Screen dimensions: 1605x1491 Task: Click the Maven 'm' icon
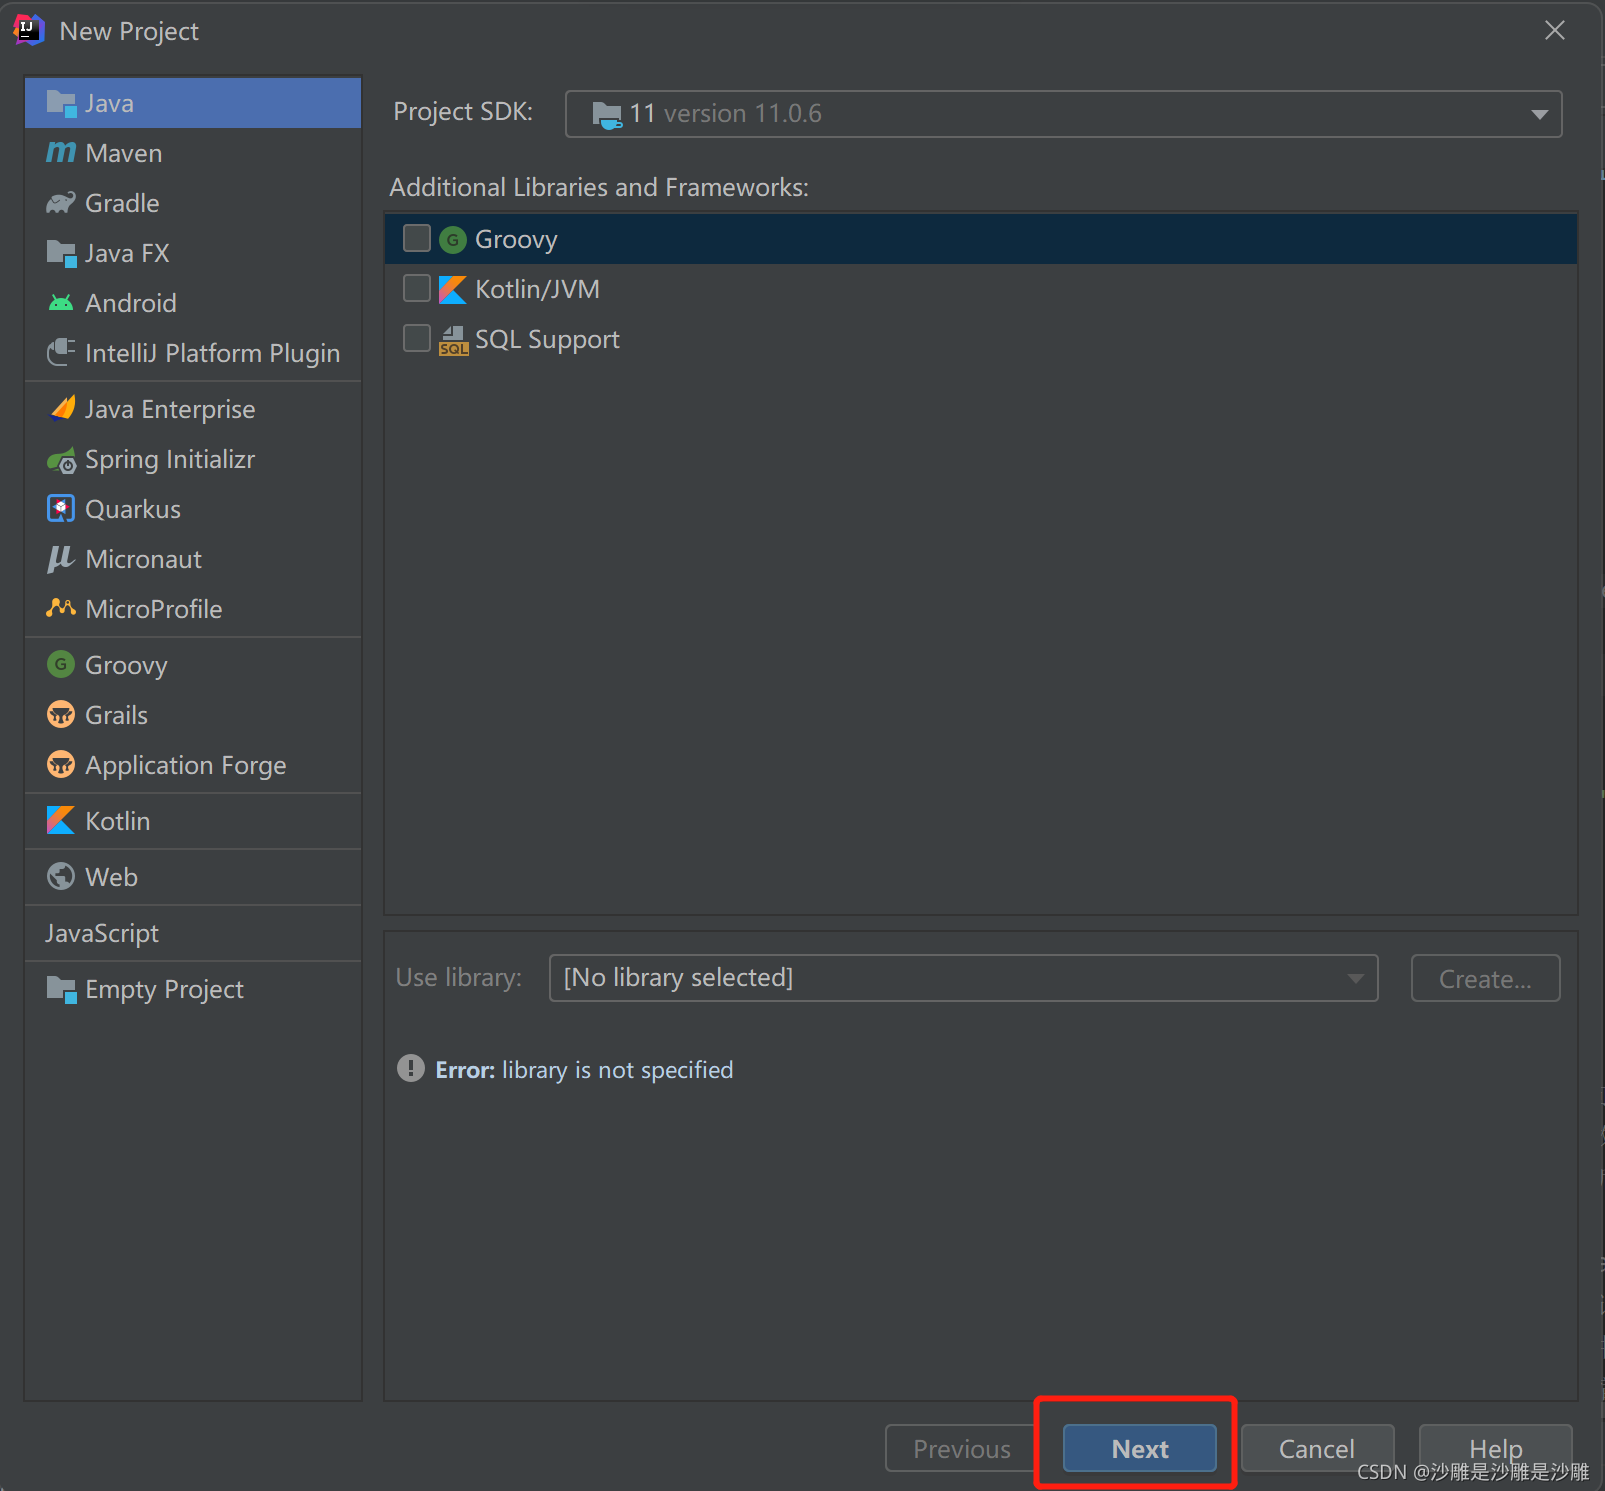coord(61,152)
